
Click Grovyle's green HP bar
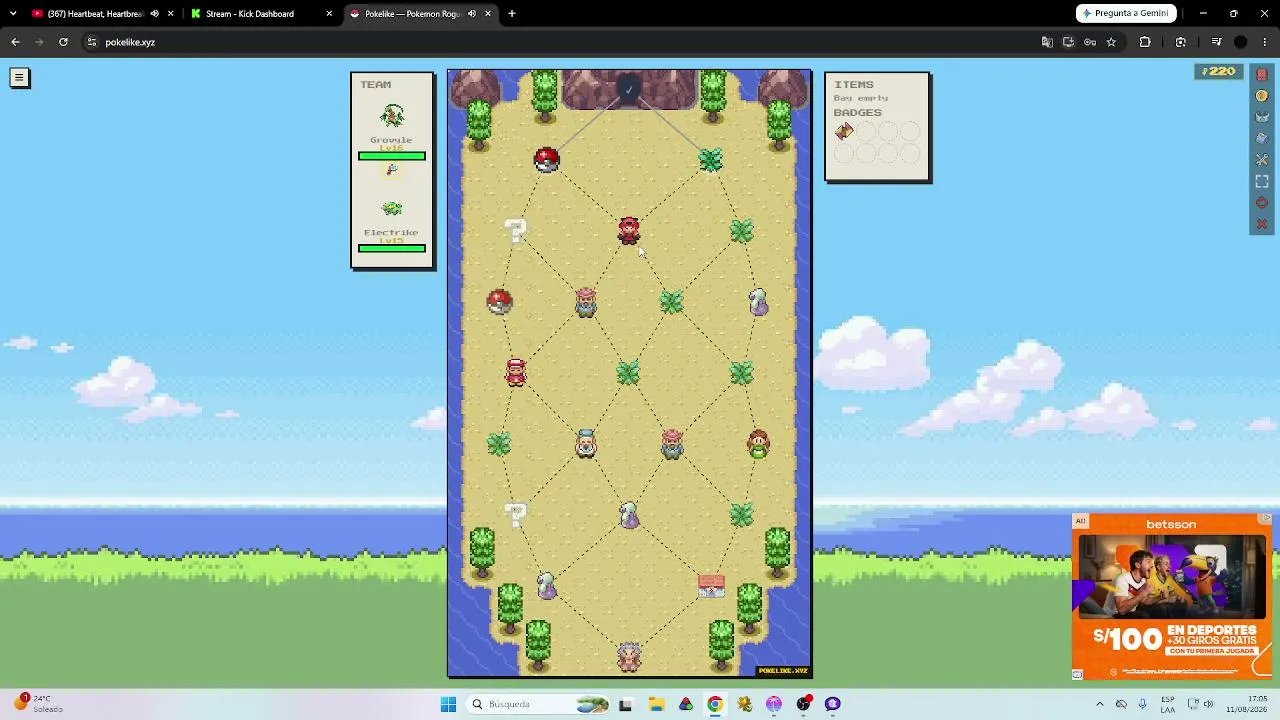(392, 156)
